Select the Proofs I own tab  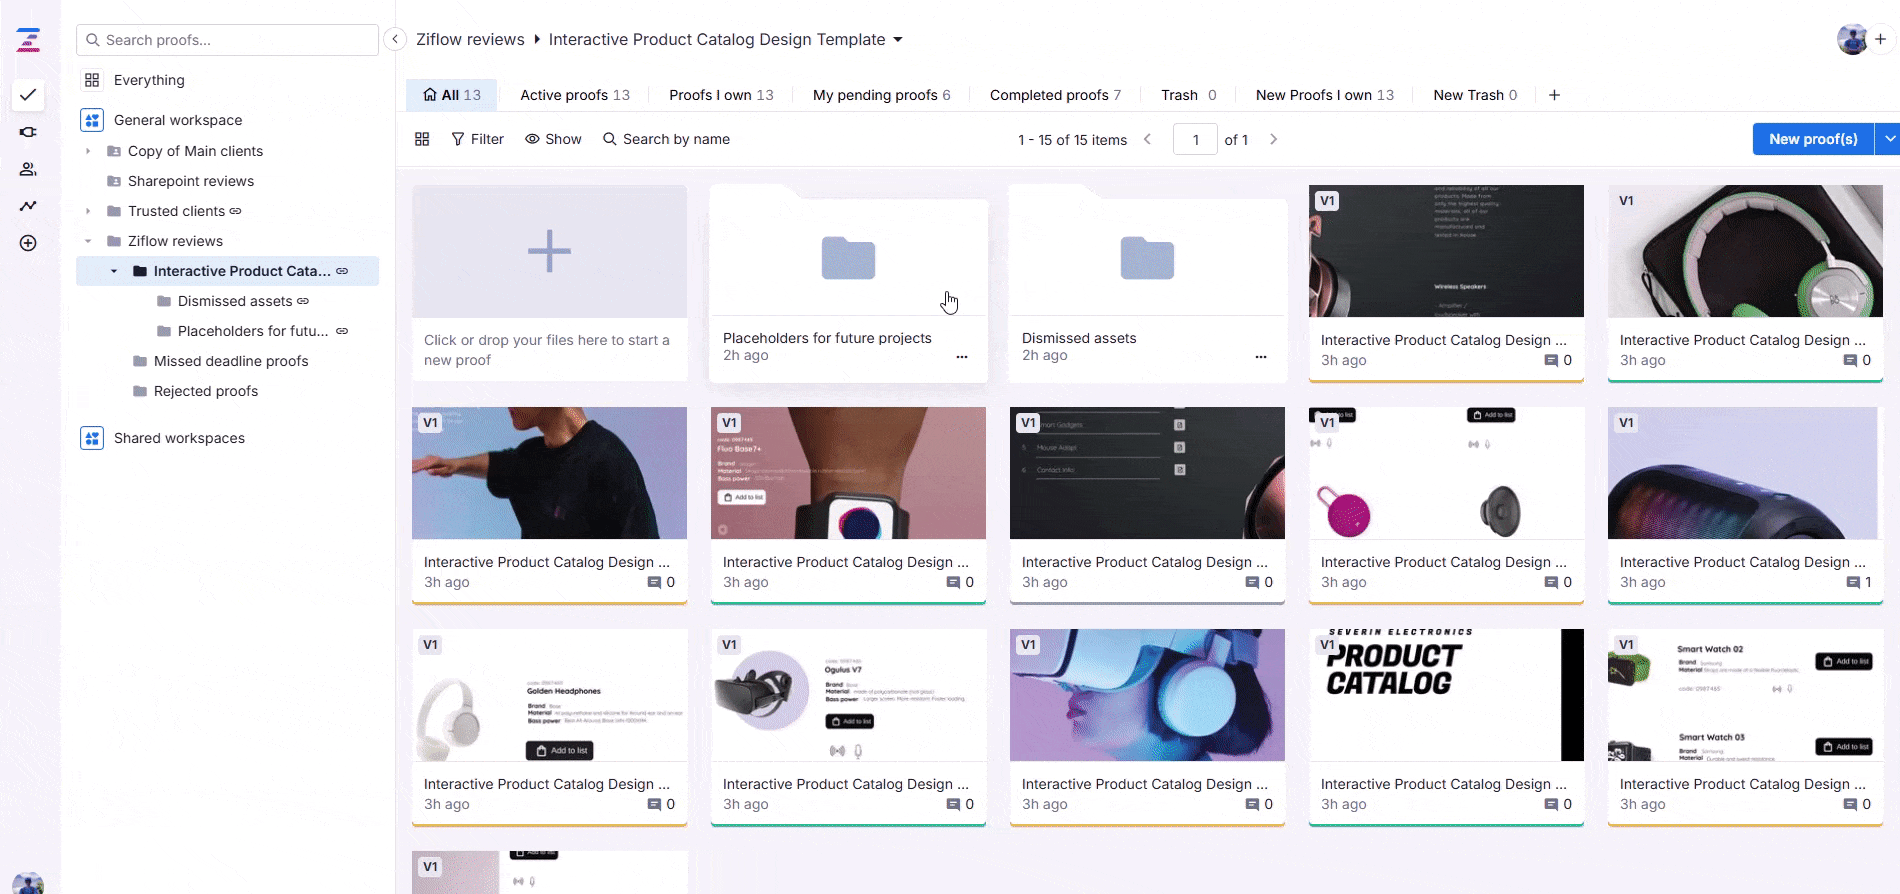tap(721, 95)
